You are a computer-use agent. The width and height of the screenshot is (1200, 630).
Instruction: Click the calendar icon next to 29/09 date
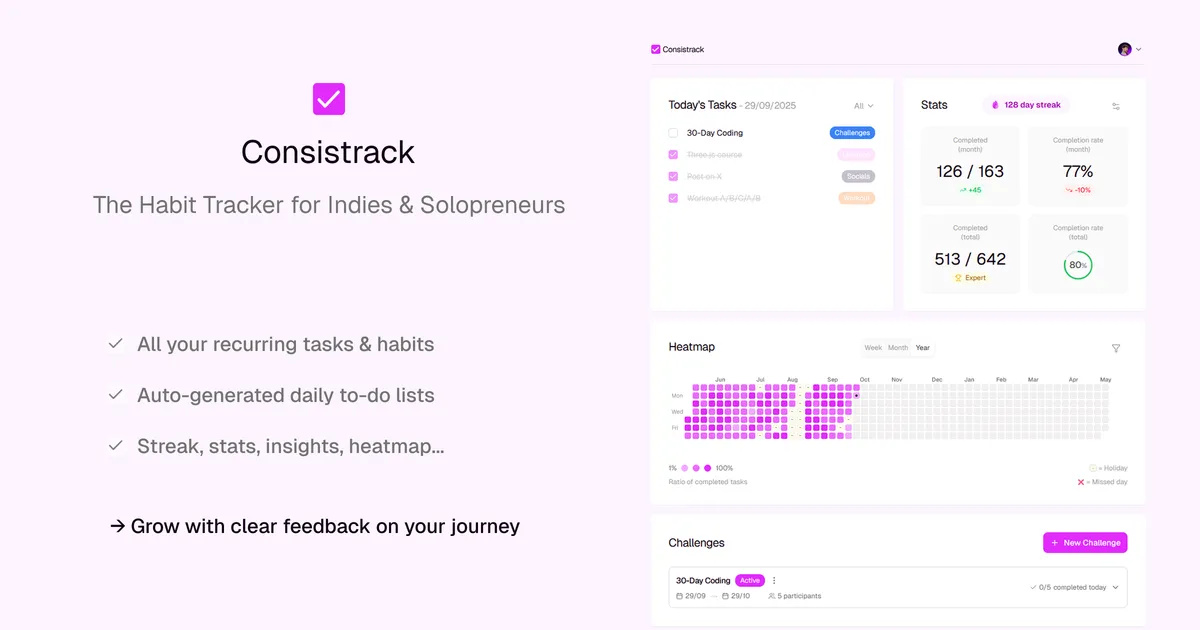[x=679, y=595]
